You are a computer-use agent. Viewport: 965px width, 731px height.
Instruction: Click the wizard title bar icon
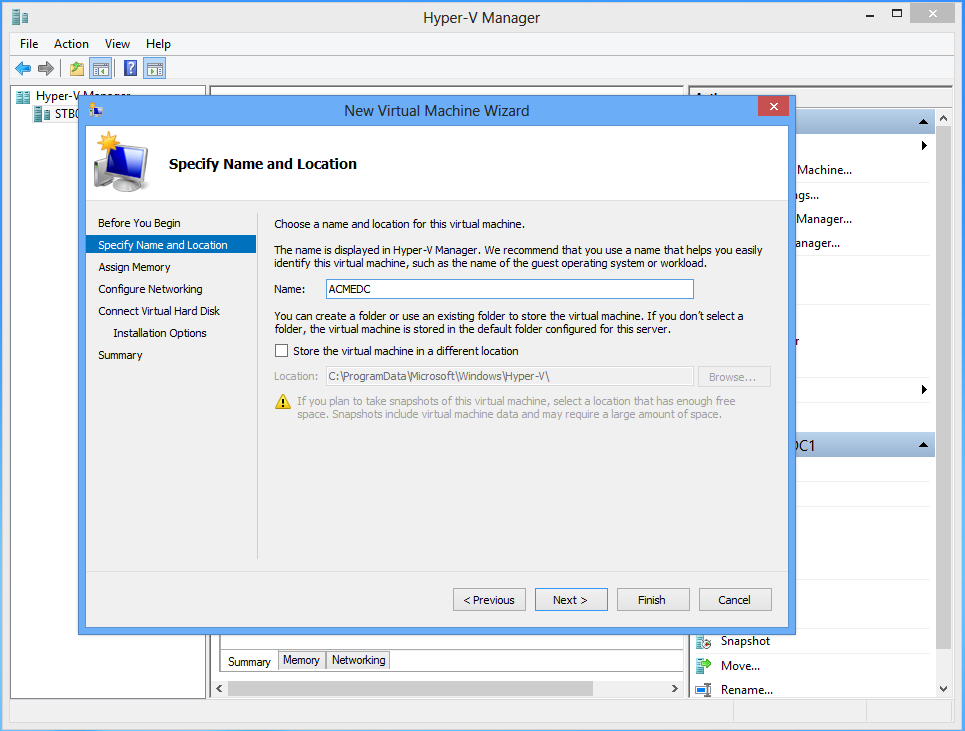pos(95,111)
